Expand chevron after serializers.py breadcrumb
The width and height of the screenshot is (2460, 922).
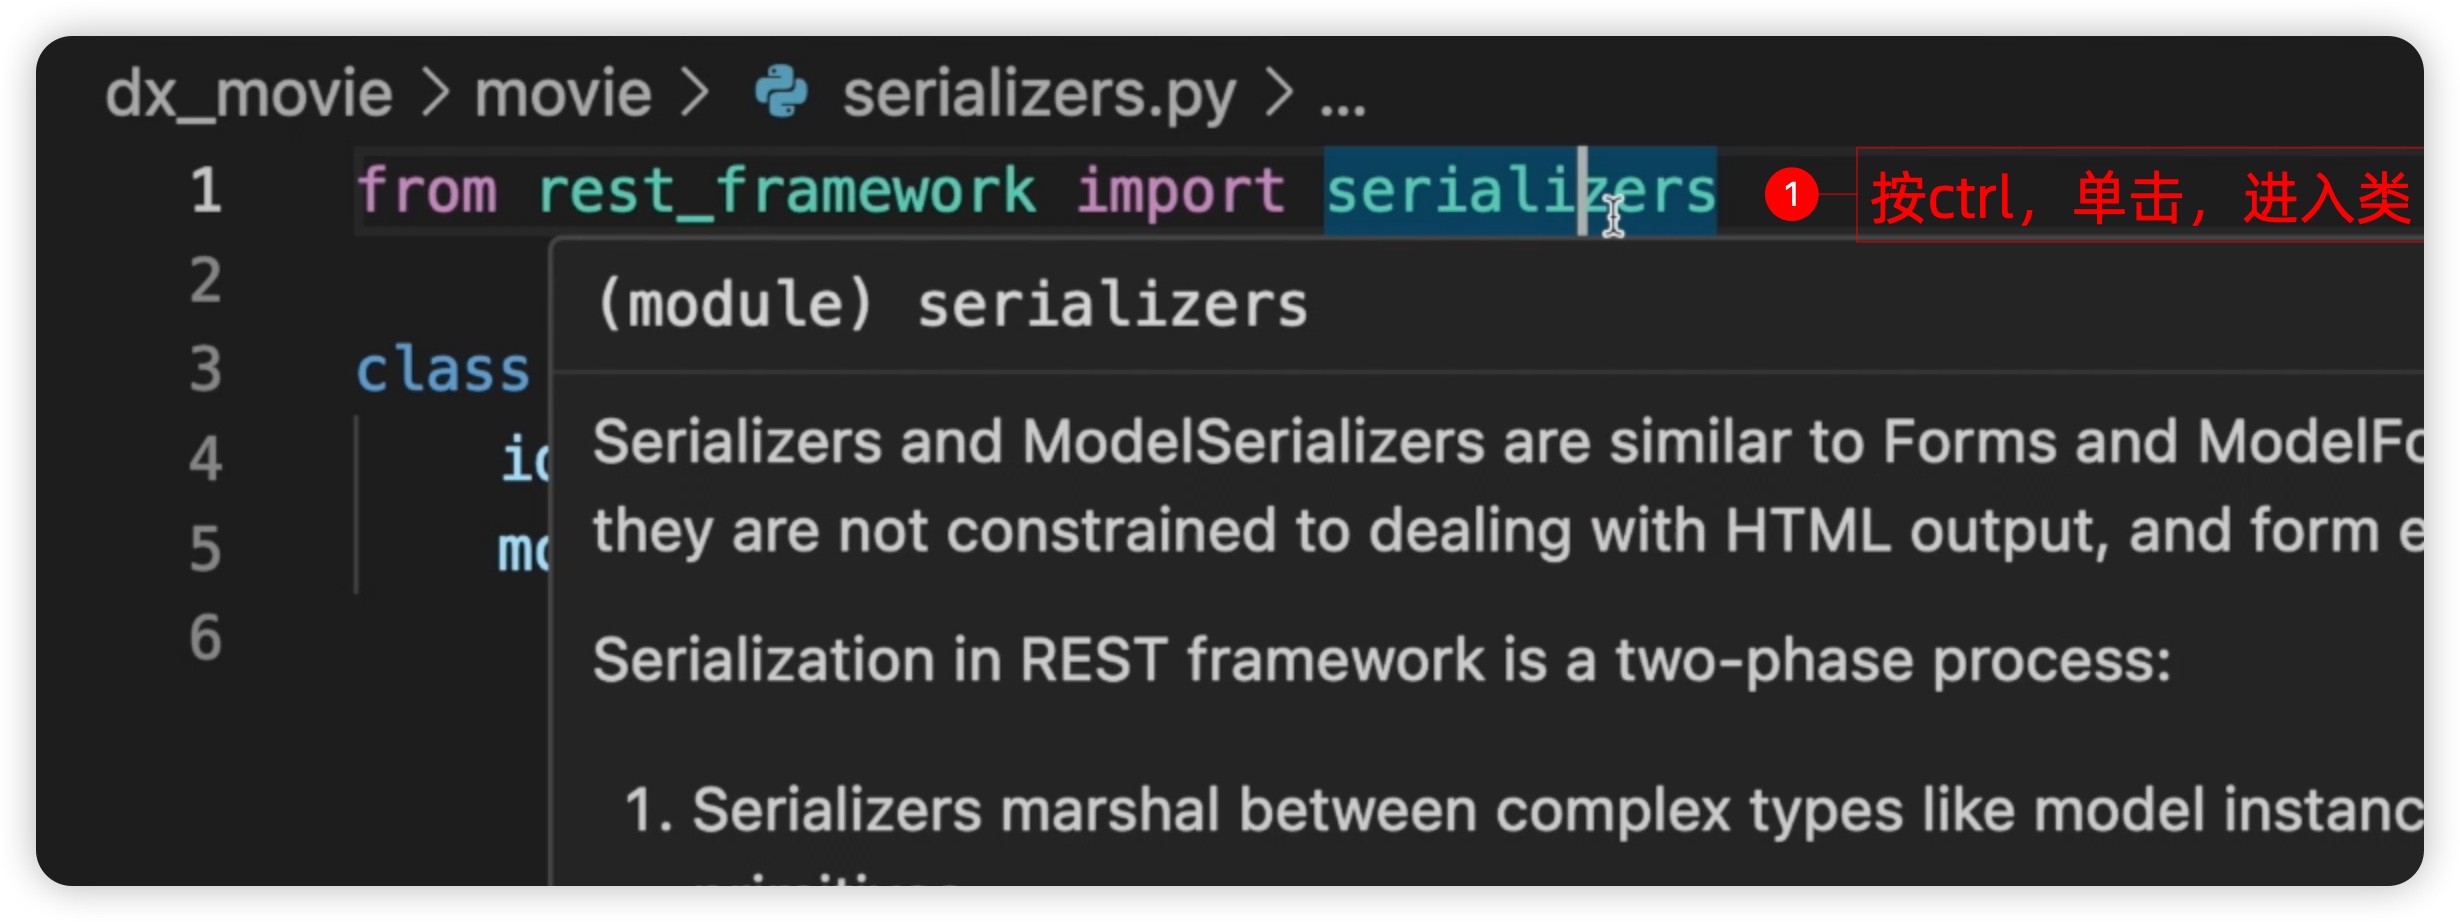tap(1279, 94)
